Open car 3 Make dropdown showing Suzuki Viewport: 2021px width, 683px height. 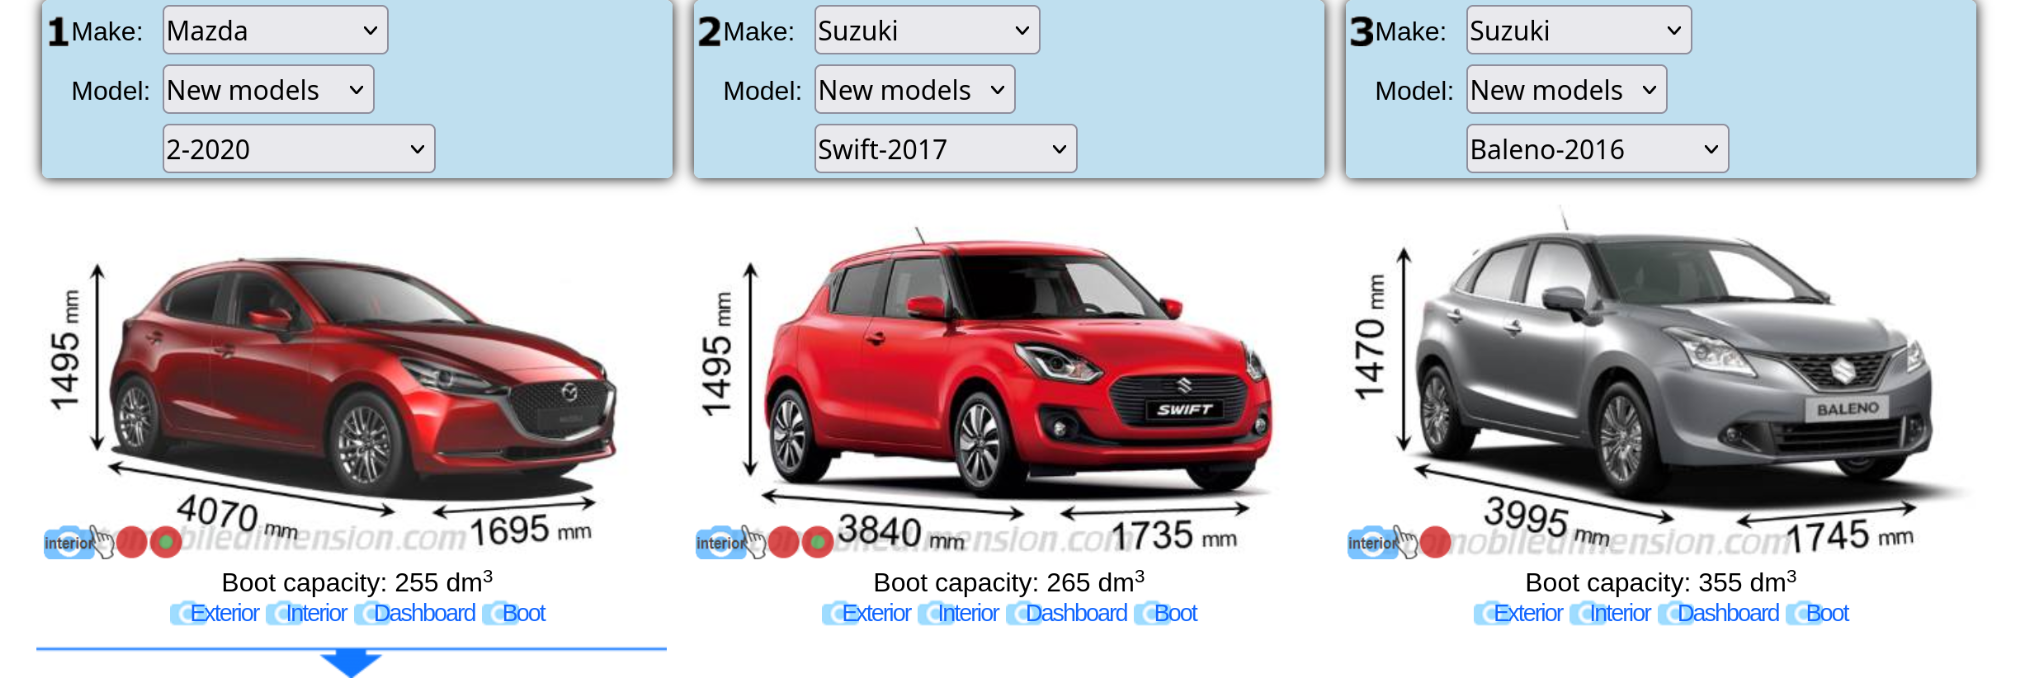click(1579, 30)
